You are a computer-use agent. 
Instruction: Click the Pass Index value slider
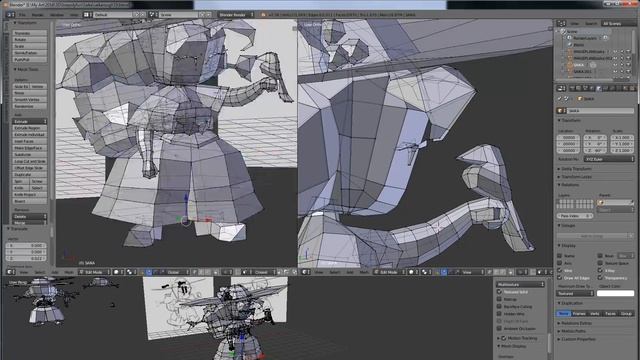pyautogui.click(x=575, y=216)
